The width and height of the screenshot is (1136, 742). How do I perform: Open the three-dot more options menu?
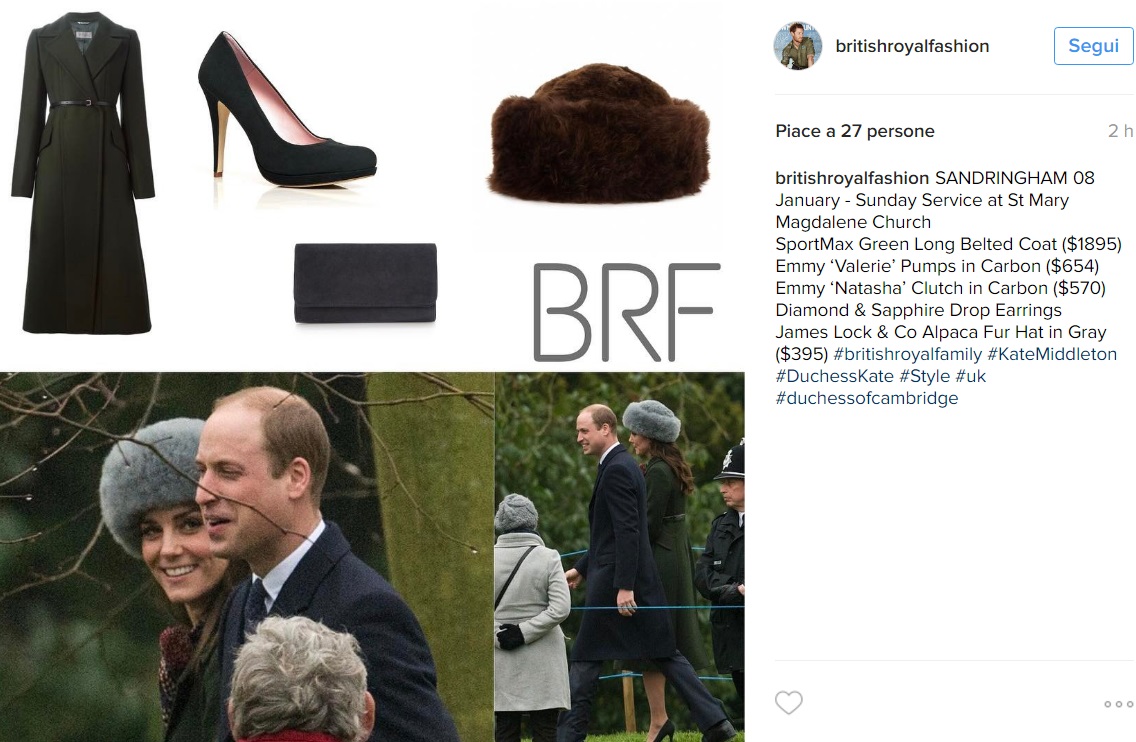pos(1118,704)
